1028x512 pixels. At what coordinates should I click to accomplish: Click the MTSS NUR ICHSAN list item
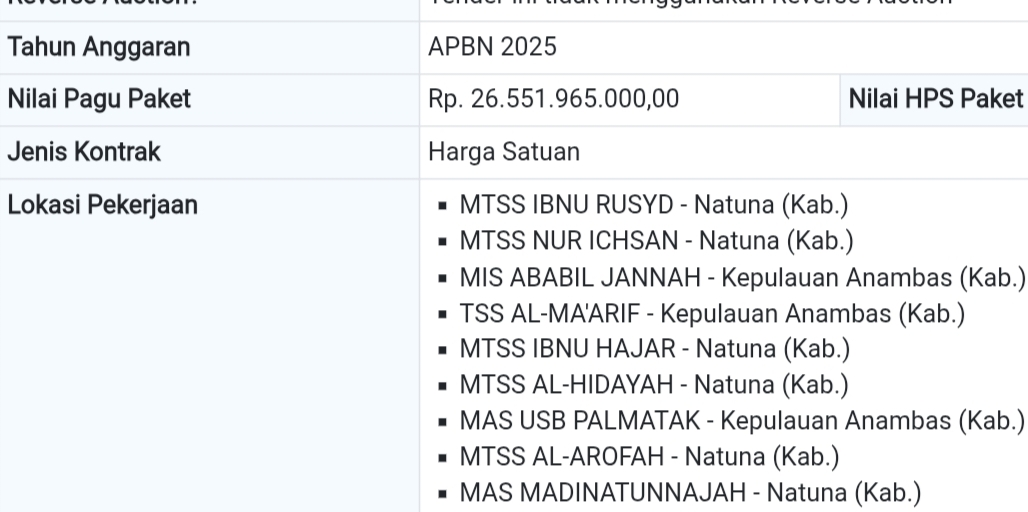[x=655, y=240]
